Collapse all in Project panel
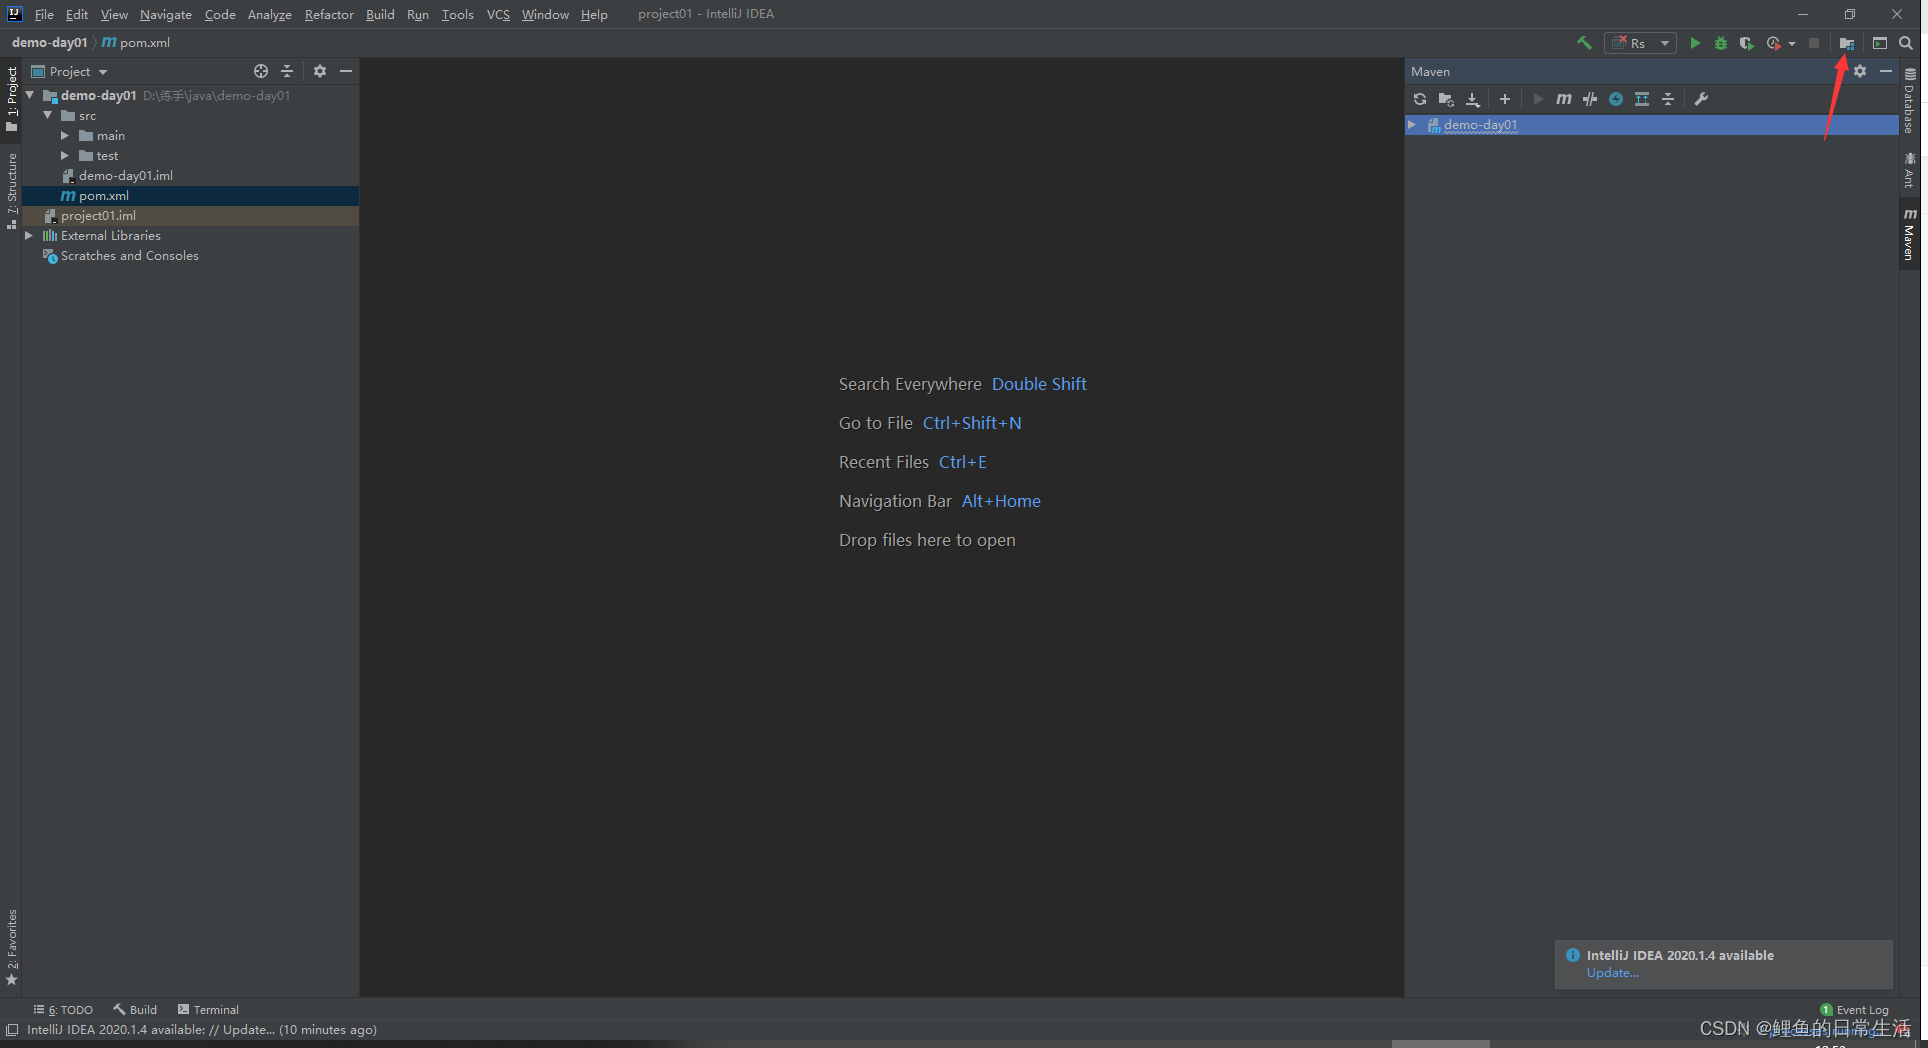 point(287,71)
